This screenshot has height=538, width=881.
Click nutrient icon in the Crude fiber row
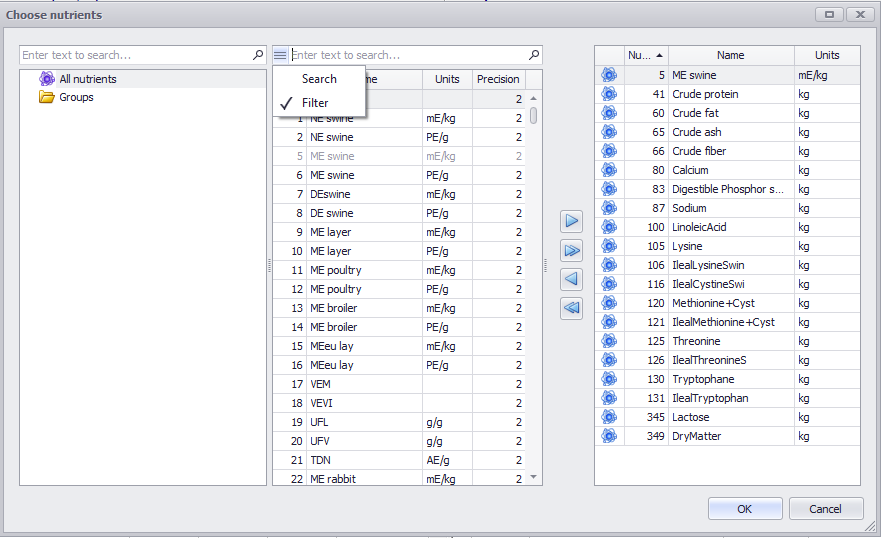click(x=609, y=151)
